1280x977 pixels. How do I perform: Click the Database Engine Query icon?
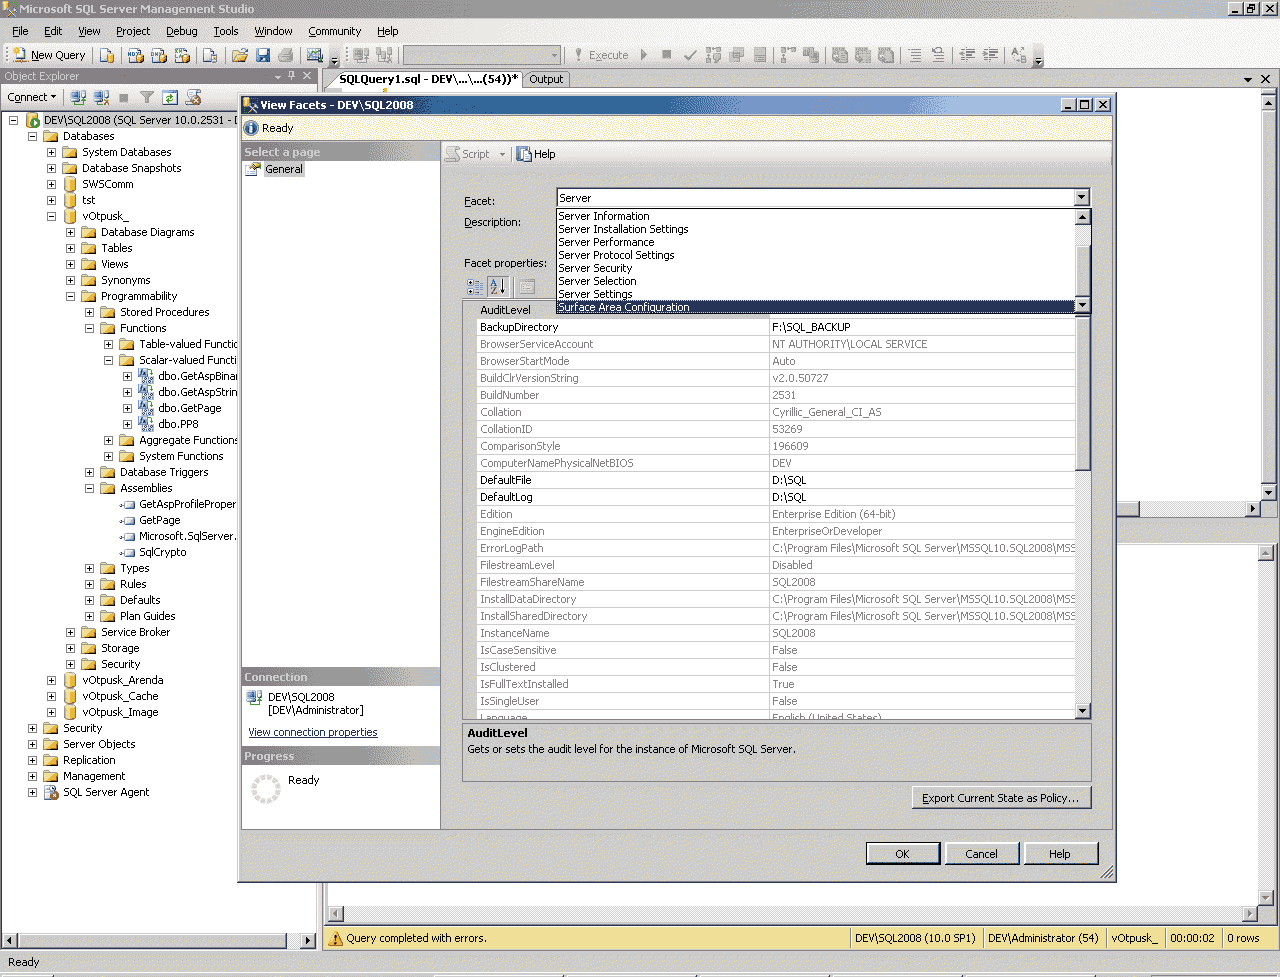click(x=107, y=55)
